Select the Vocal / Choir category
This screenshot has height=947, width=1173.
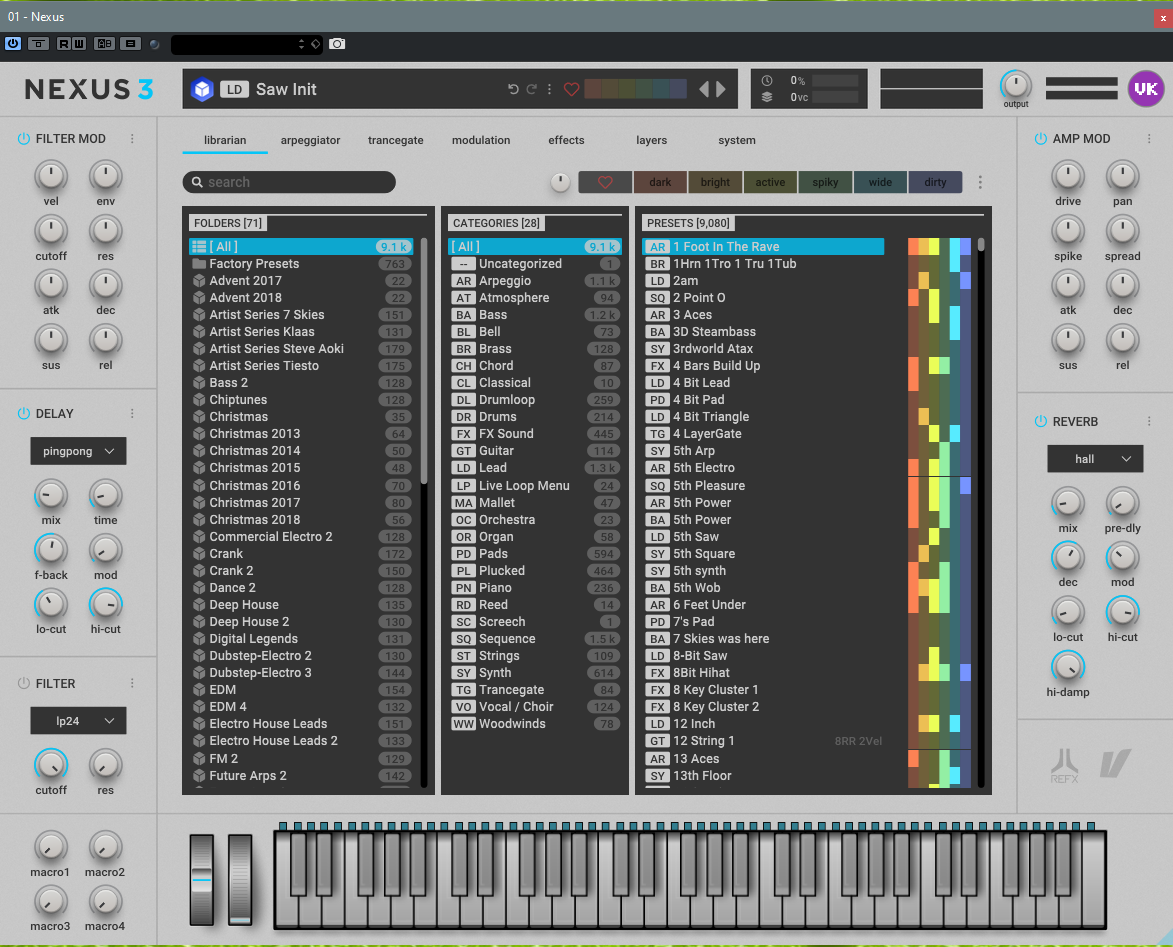534,707
